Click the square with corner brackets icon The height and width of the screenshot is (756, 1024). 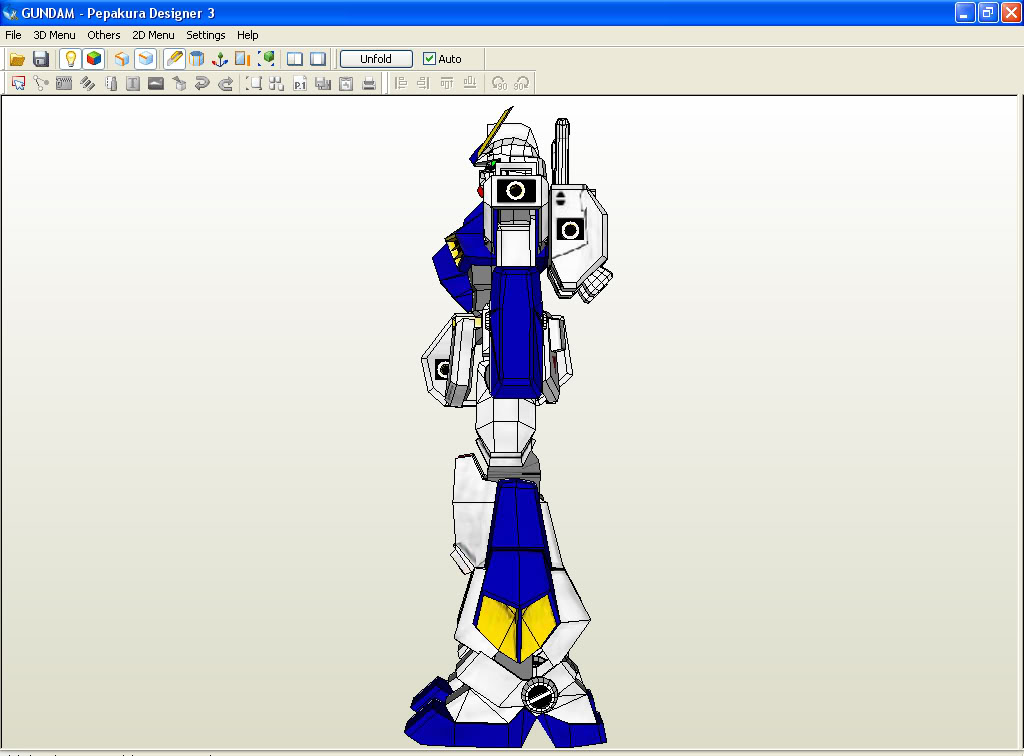click(x=254, y=84)
